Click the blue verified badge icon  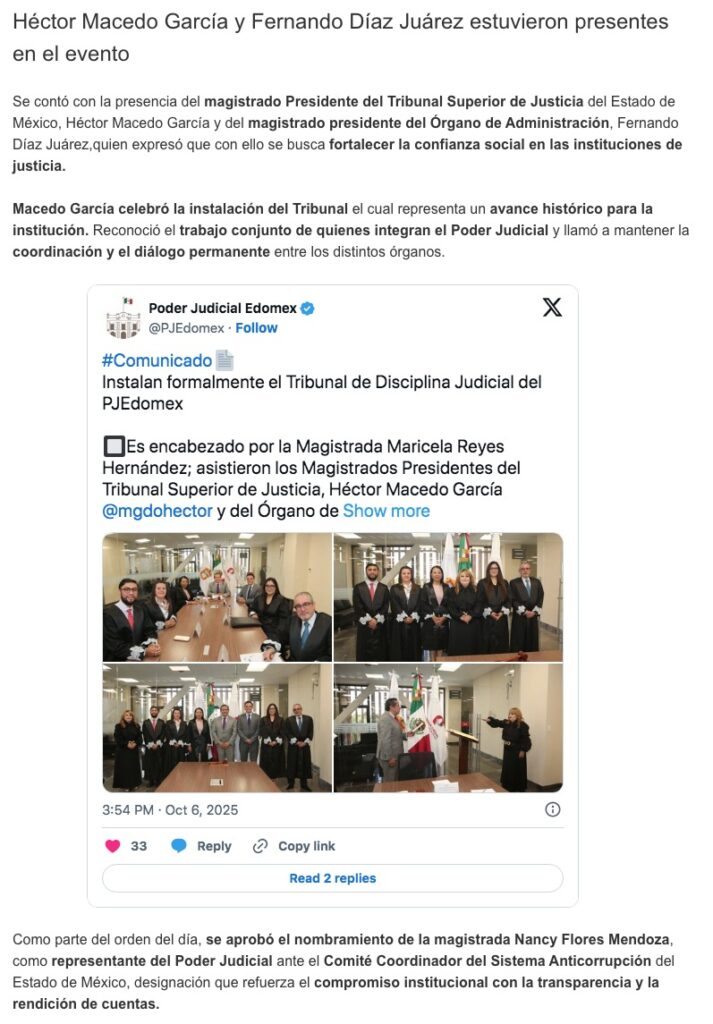point(307,308)
